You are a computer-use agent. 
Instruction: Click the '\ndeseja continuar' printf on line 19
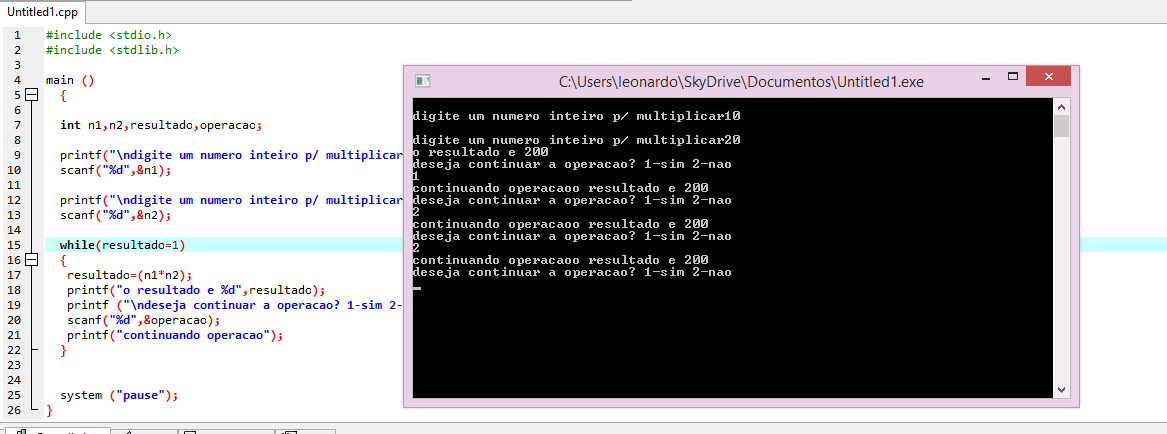(234, 305)
